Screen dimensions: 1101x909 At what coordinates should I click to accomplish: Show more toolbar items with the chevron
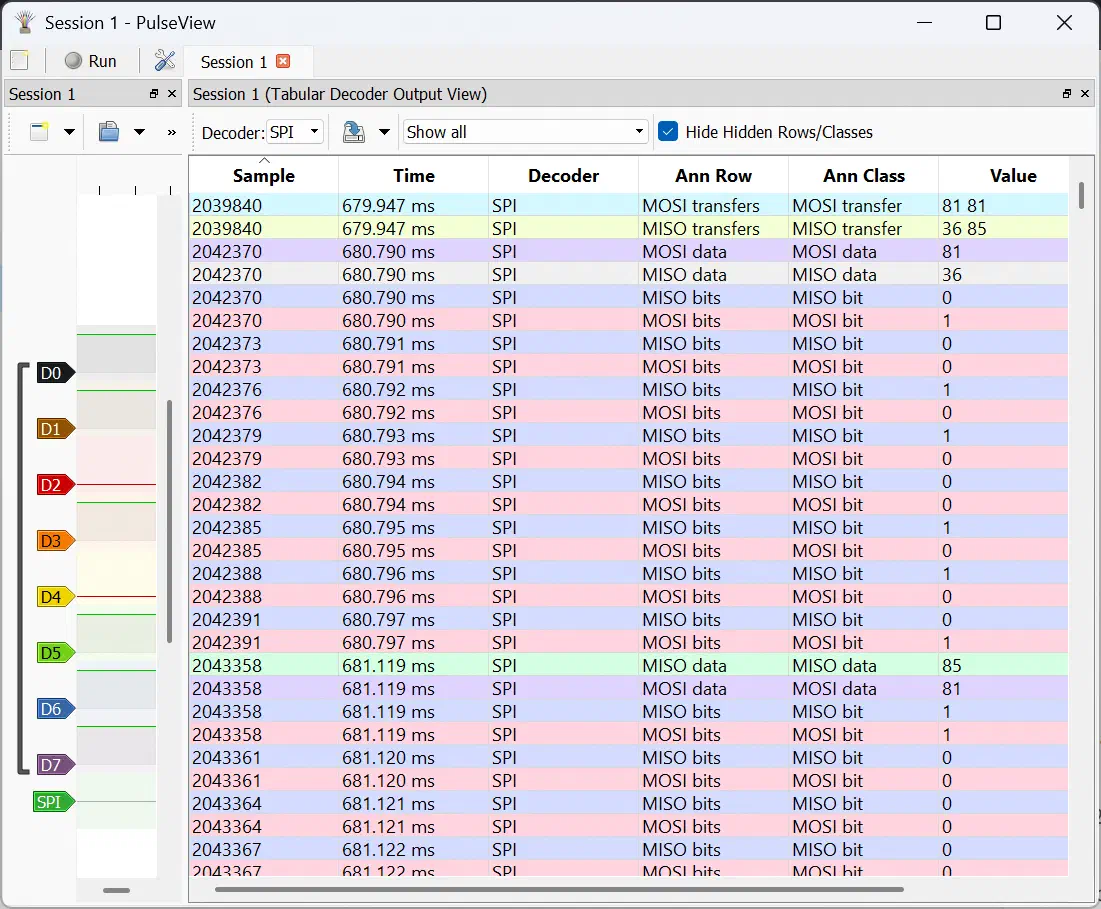(171, 132)
